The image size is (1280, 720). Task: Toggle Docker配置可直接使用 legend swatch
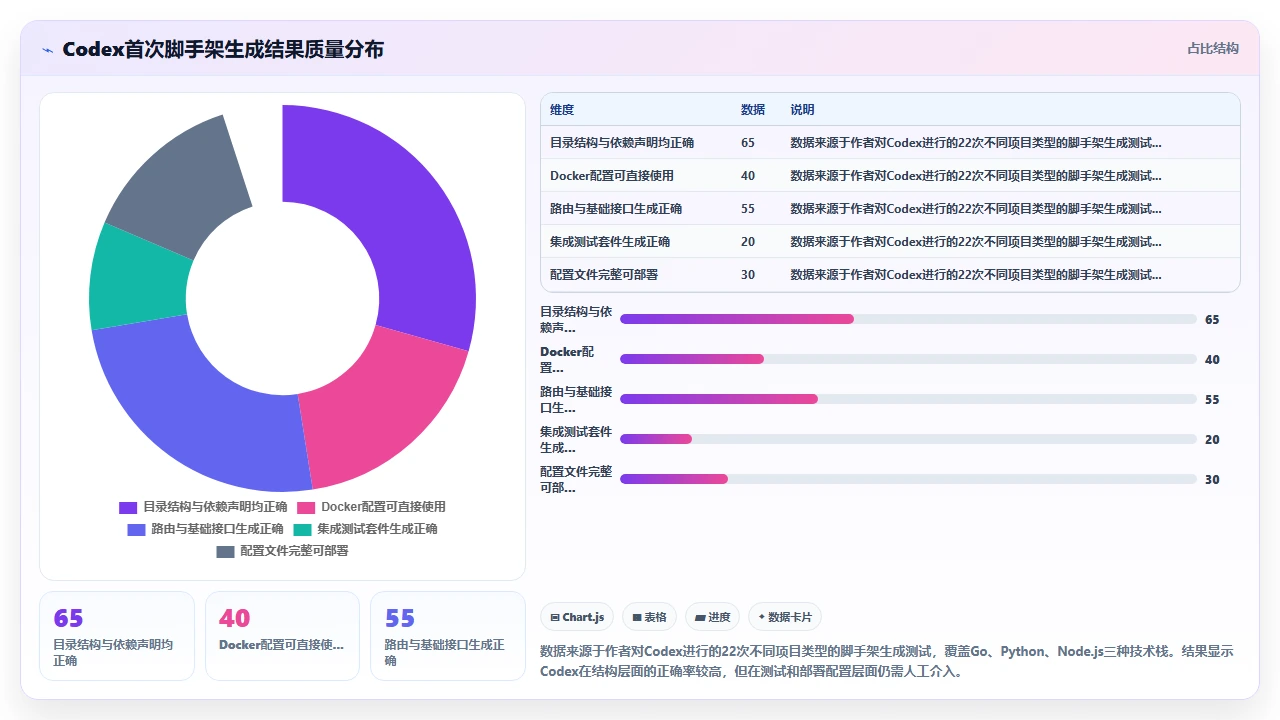[306, 507]
